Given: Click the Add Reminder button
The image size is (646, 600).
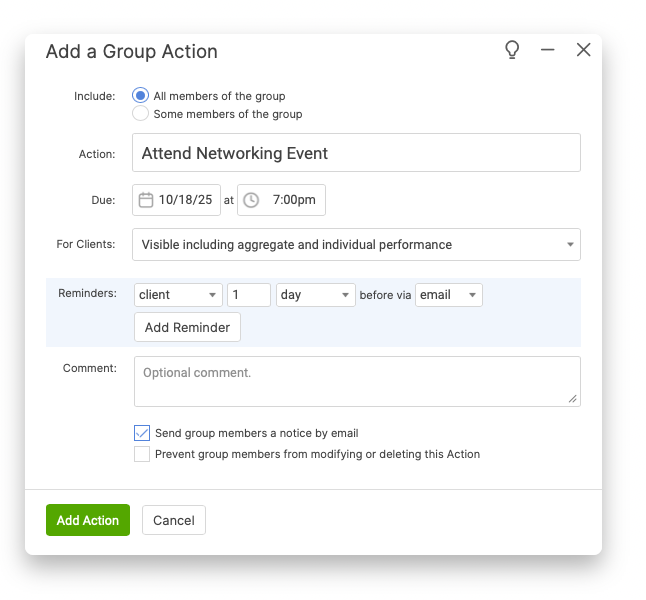Looking at the screenshot, I should tap(187, 327).
